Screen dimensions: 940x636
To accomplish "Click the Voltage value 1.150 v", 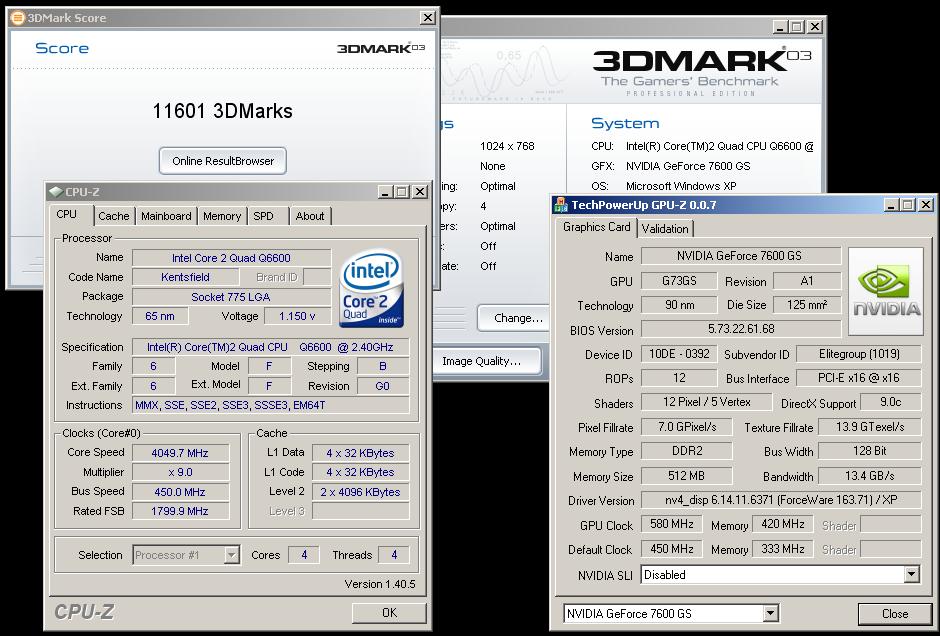I will coord(297,316).
